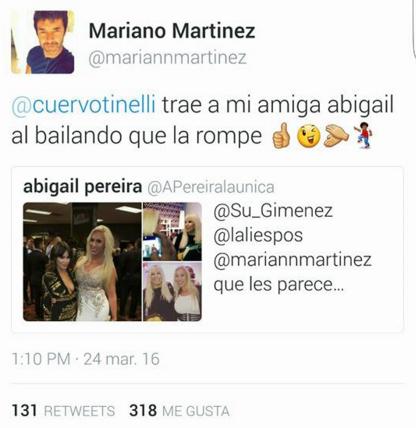Click the dancing person emoji
416x428 pixels.
click(363, 135)
